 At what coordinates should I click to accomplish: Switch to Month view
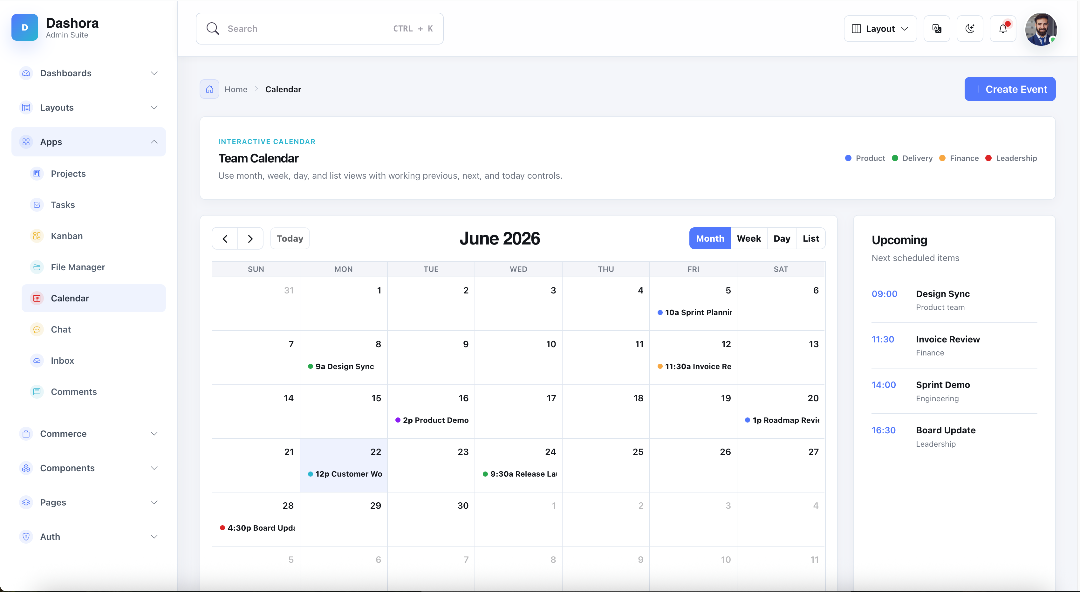tap(710, 238)
